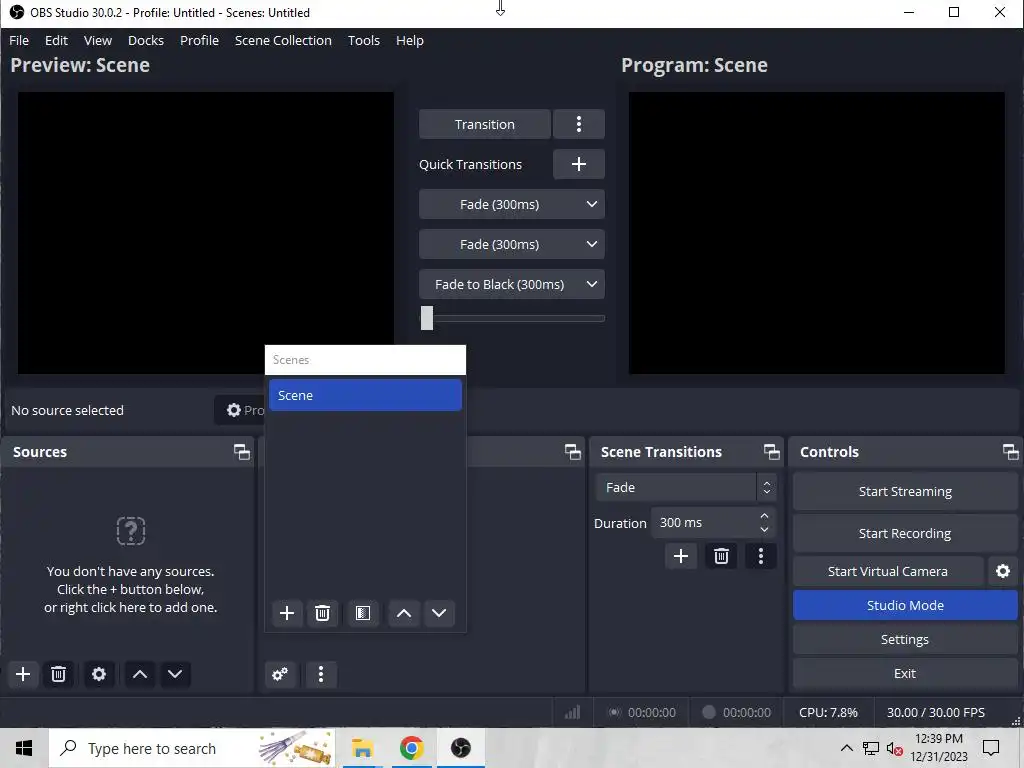Move source up in Sources dock
Screen dimensions: 1024x768
[140, 674]
